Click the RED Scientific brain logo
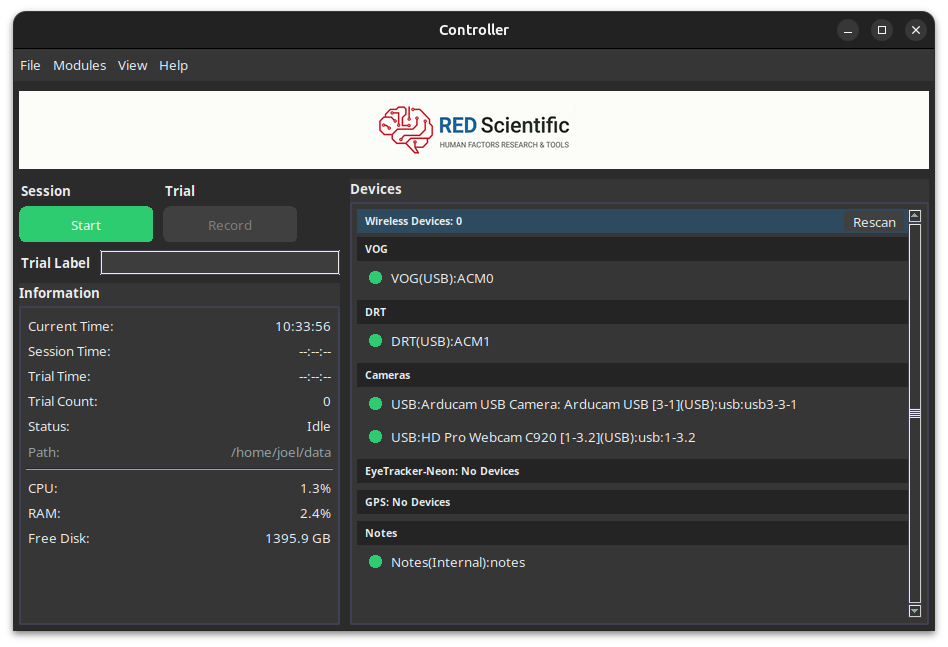Image resolution: width=948 pixels, height=647 pixels. (405, 130)
